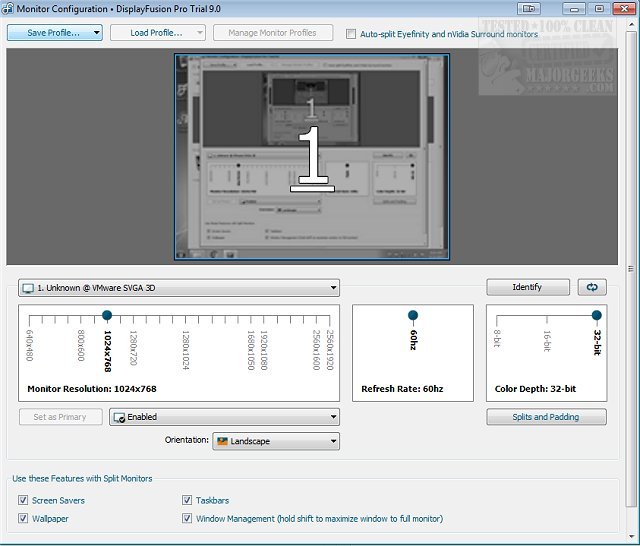Click the 2560x1920 resolution label
Viewport: 640px width, 546px height.
point(330,350)
